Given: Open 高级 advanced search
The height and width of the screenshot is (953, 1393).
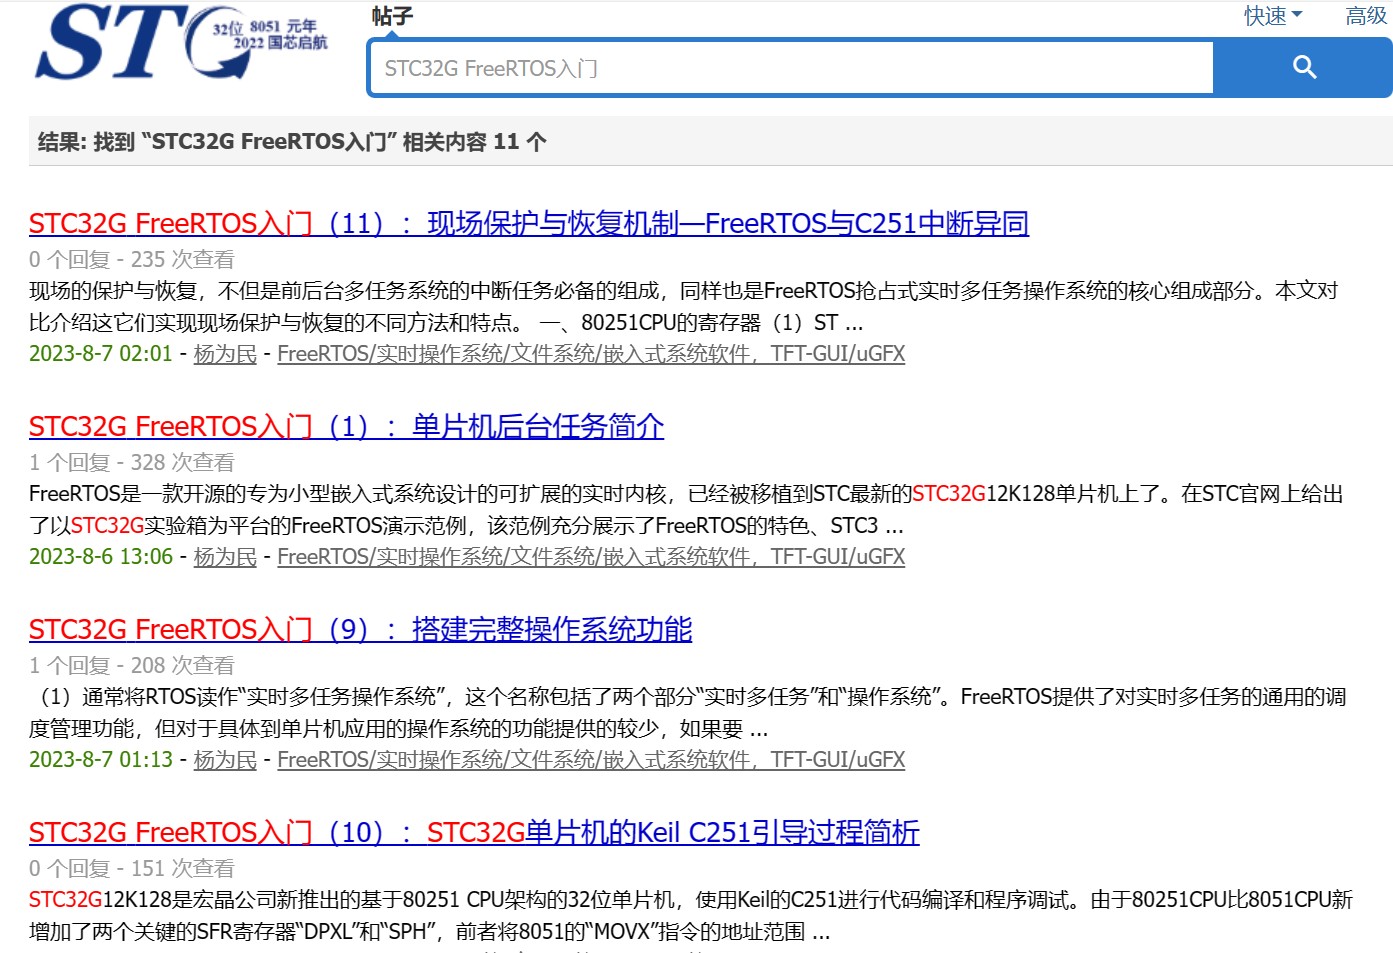Looking at the screenshot, I should tap(1366, 16).
